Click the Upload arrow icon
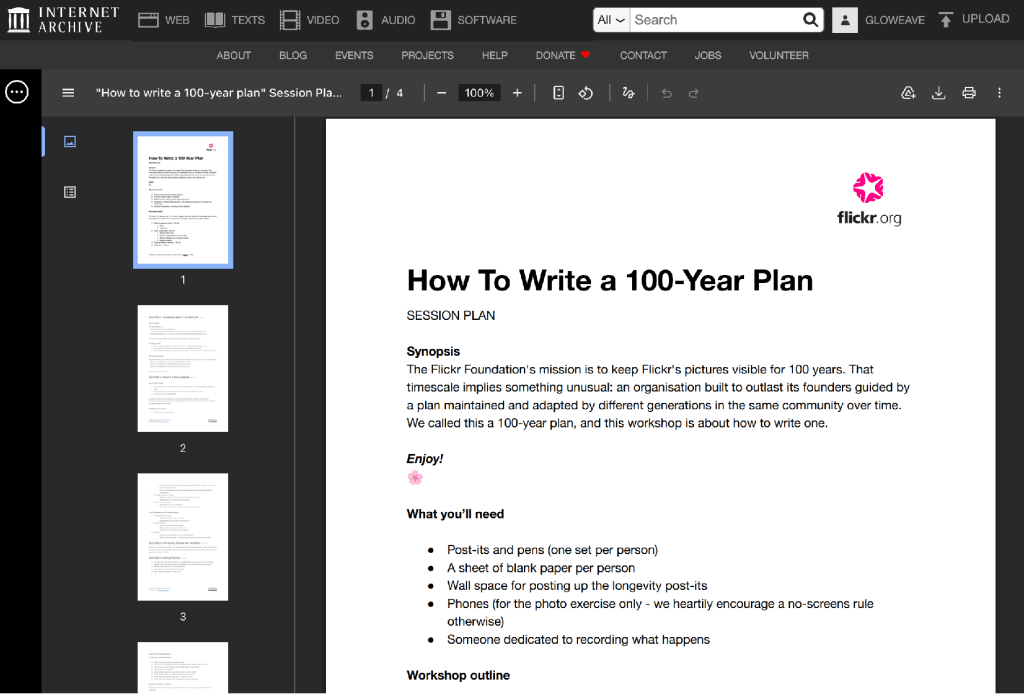 946,20
